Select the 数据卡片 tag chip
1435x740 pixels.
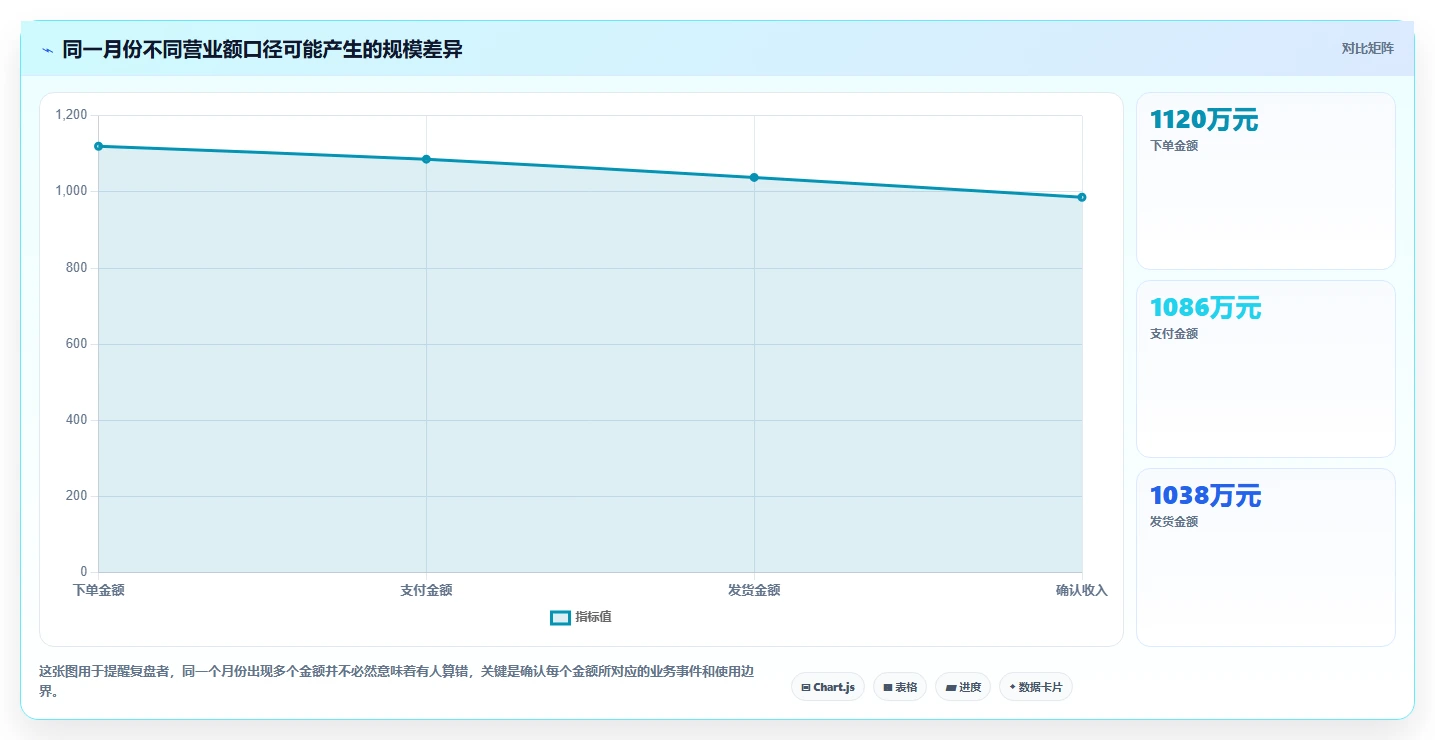click(1035, 687)
